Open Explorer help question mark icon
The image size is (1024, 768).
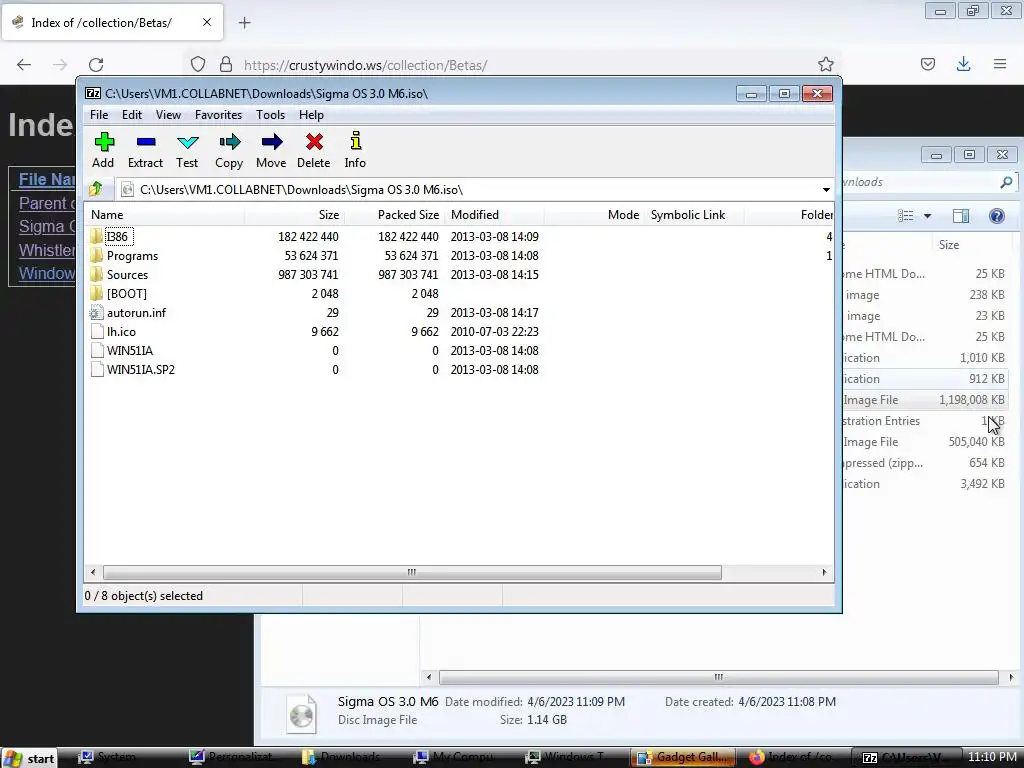tap(997, 216)
